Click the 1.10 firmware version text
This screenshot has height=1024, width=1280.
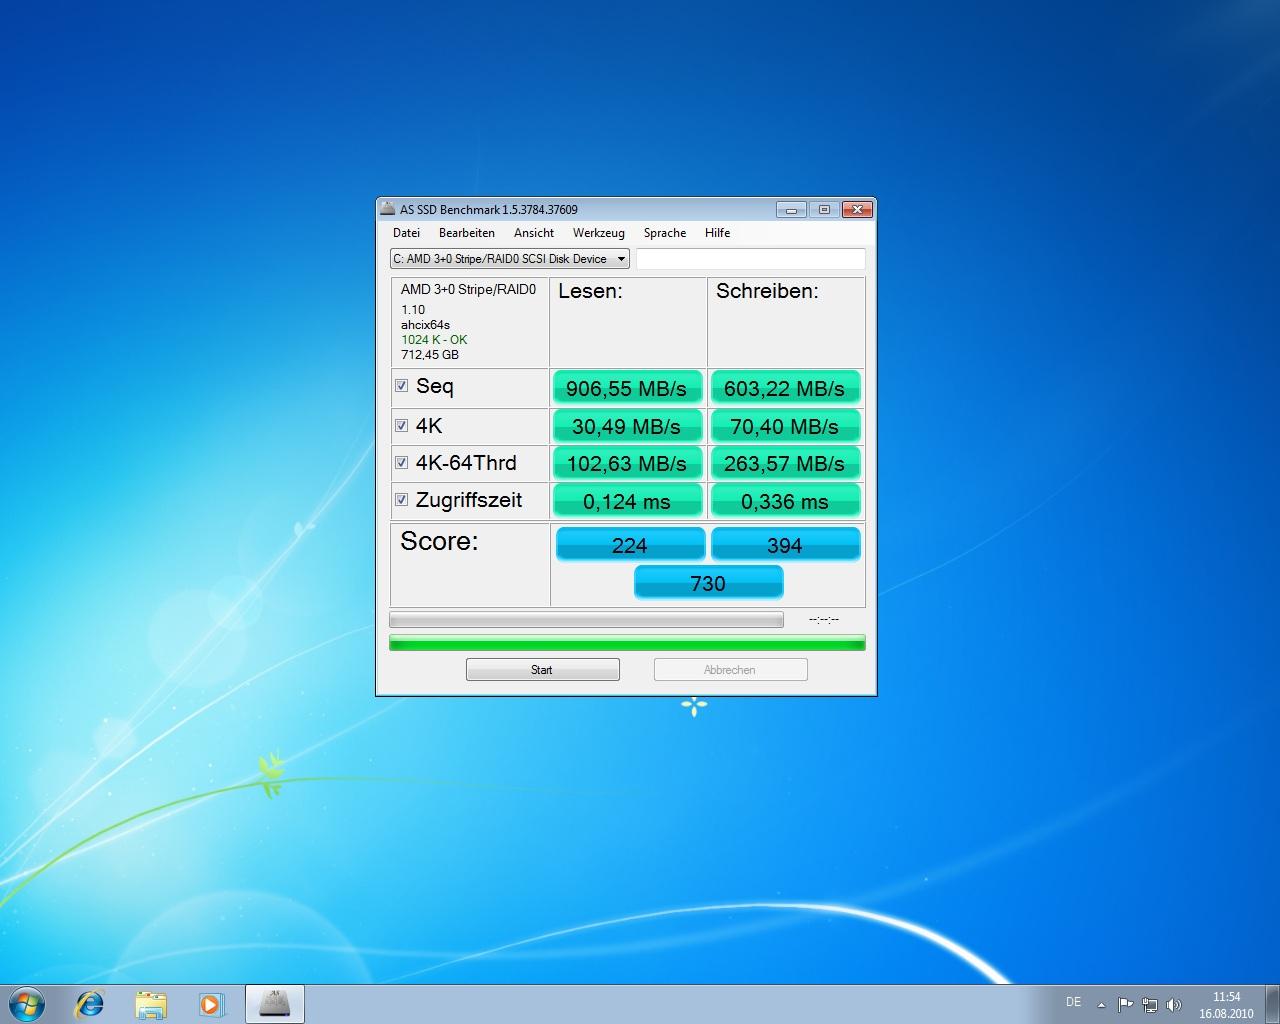click(x=413, y=310)
